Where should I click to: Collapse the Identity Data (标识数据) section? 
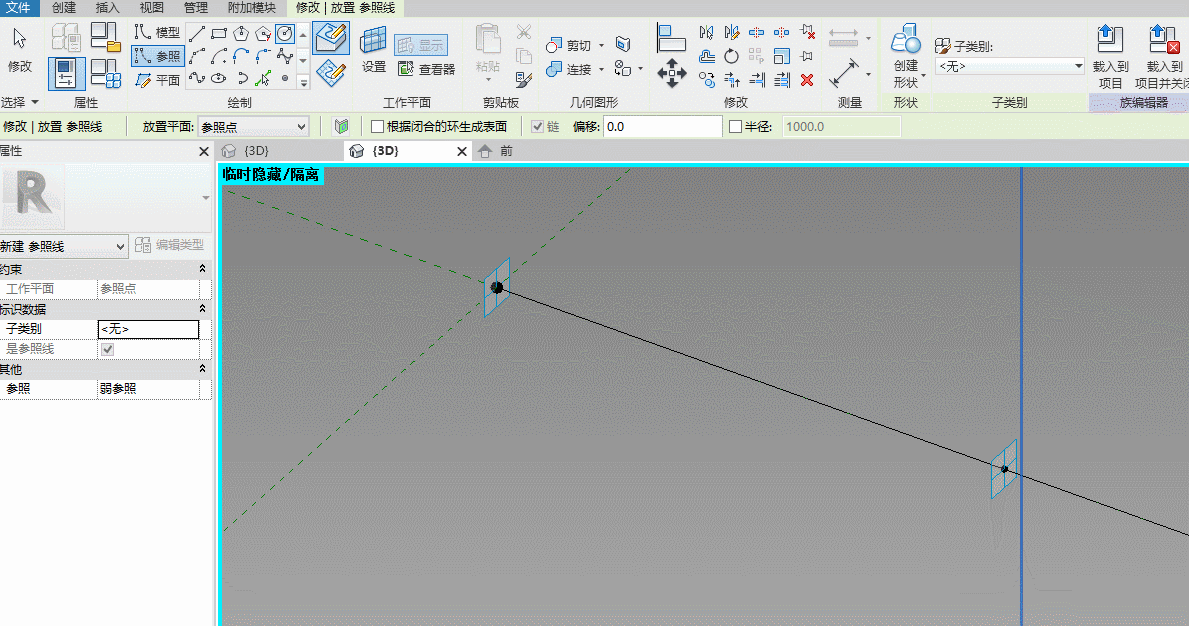202,309
